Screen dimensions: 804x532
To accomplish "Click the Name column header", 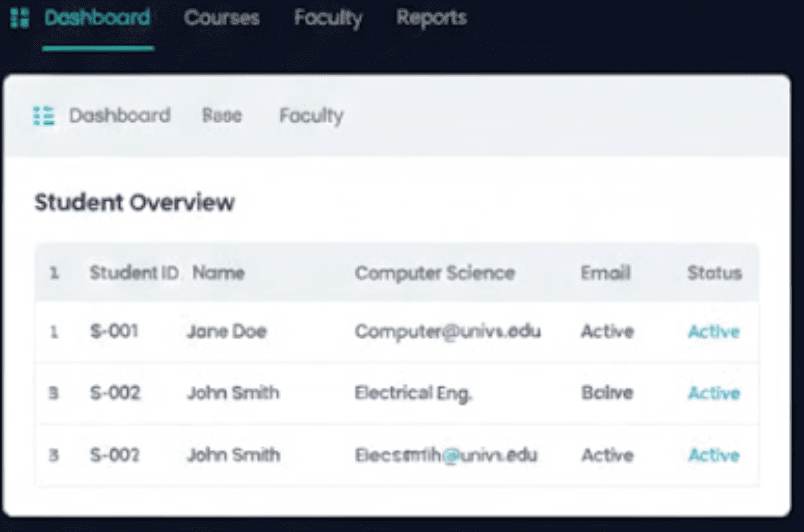I will (x=218, y=273).
